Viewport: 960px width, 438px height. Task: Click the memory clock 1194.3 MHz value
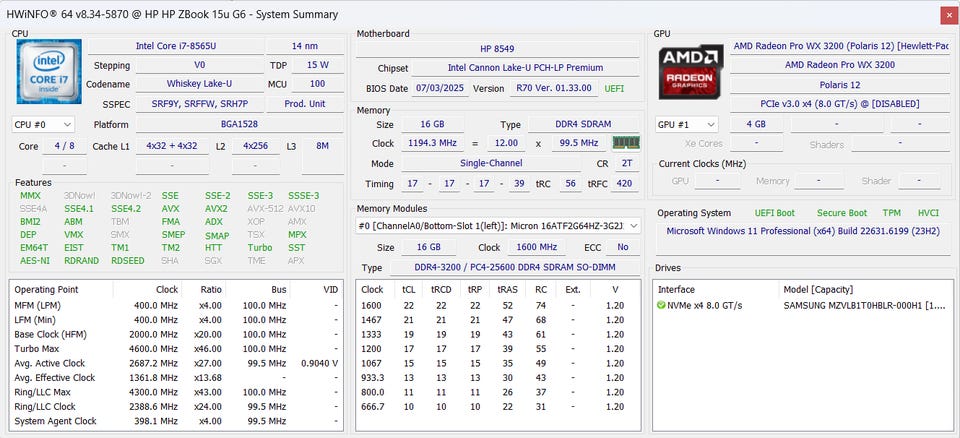(432, 143)
